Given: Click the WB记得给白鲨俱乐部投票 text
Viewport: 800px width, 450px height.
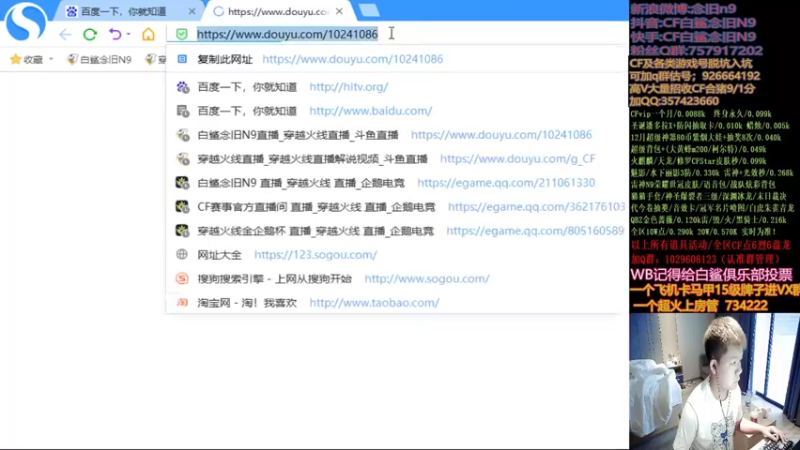Looking at the screenshot, I should point(711,275).
